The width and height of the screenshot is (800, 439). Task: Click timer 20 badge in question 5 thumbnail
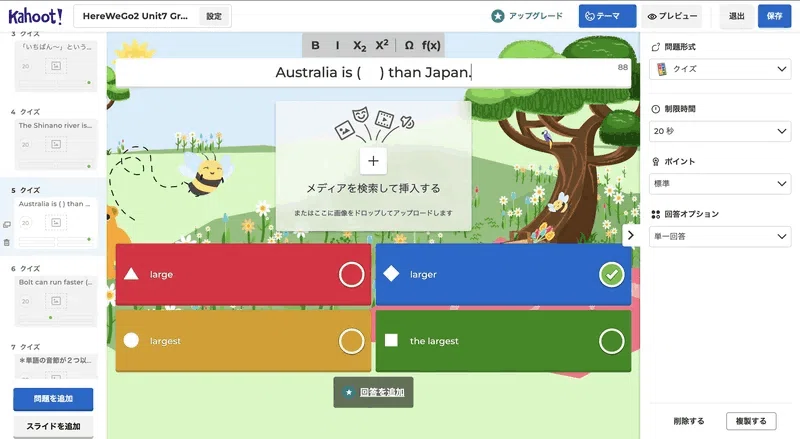26,223
